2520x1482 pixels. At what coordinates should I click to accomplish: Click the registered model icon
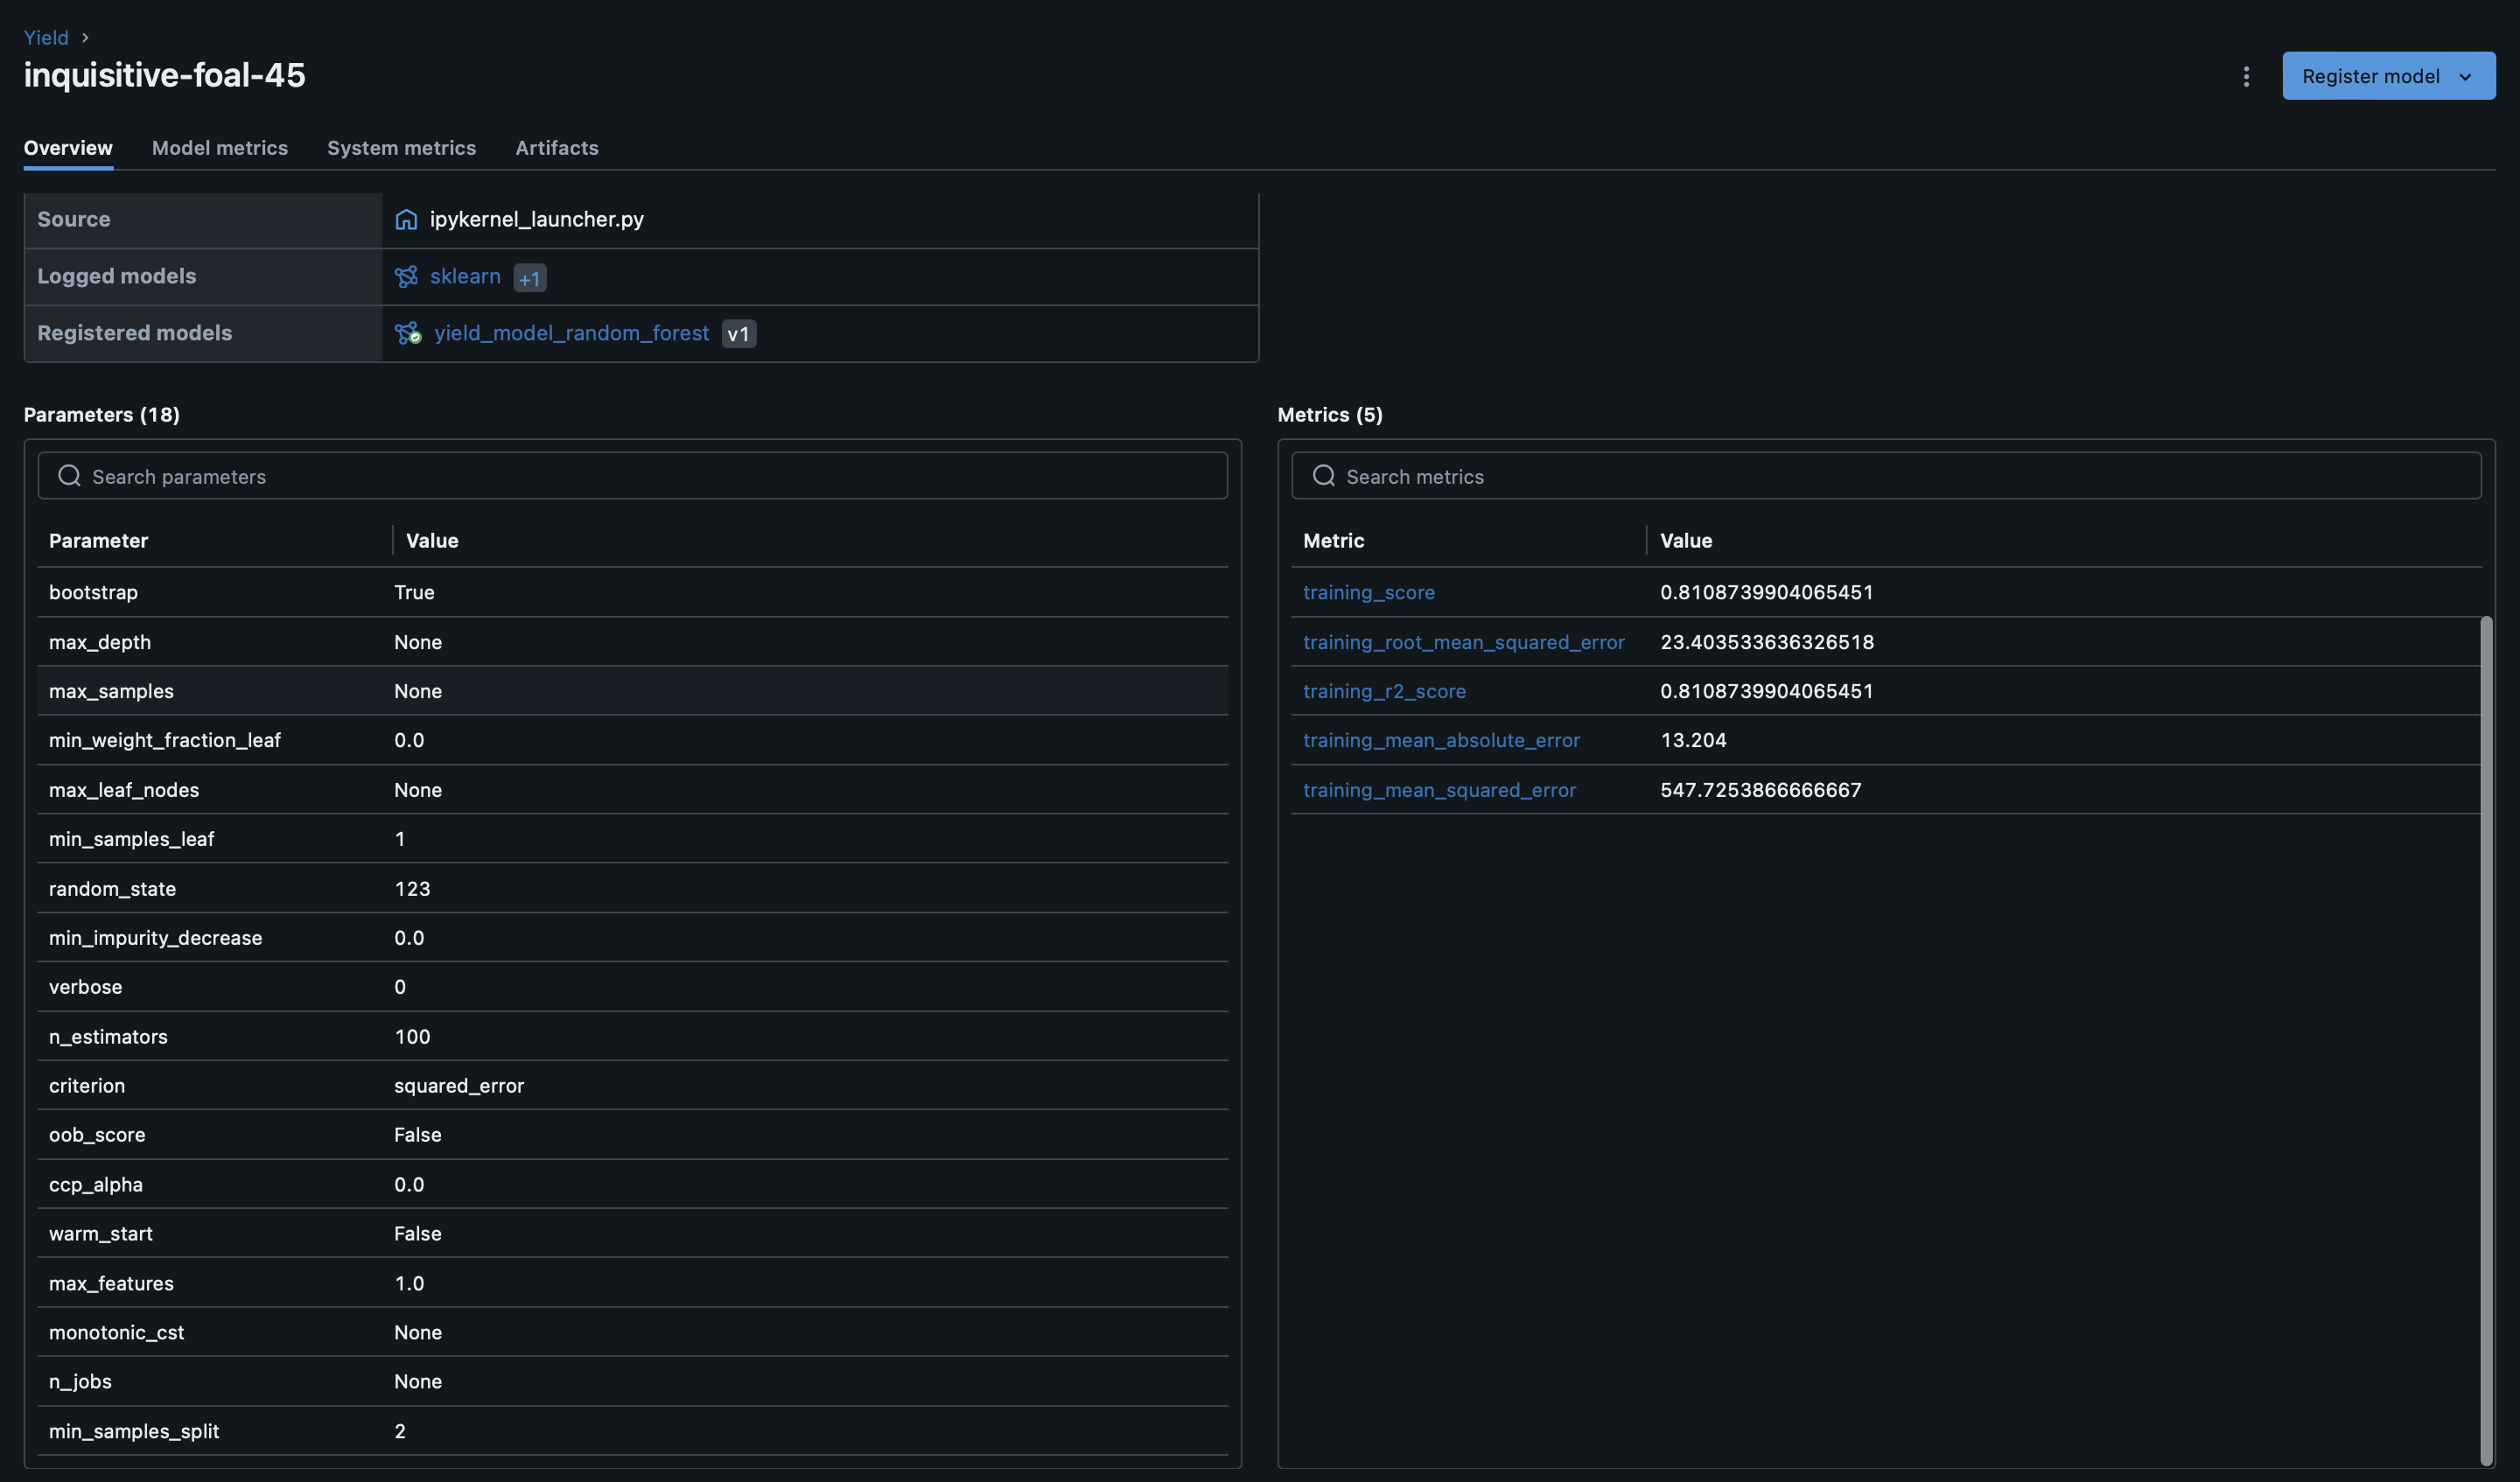[x=407, y=334]
